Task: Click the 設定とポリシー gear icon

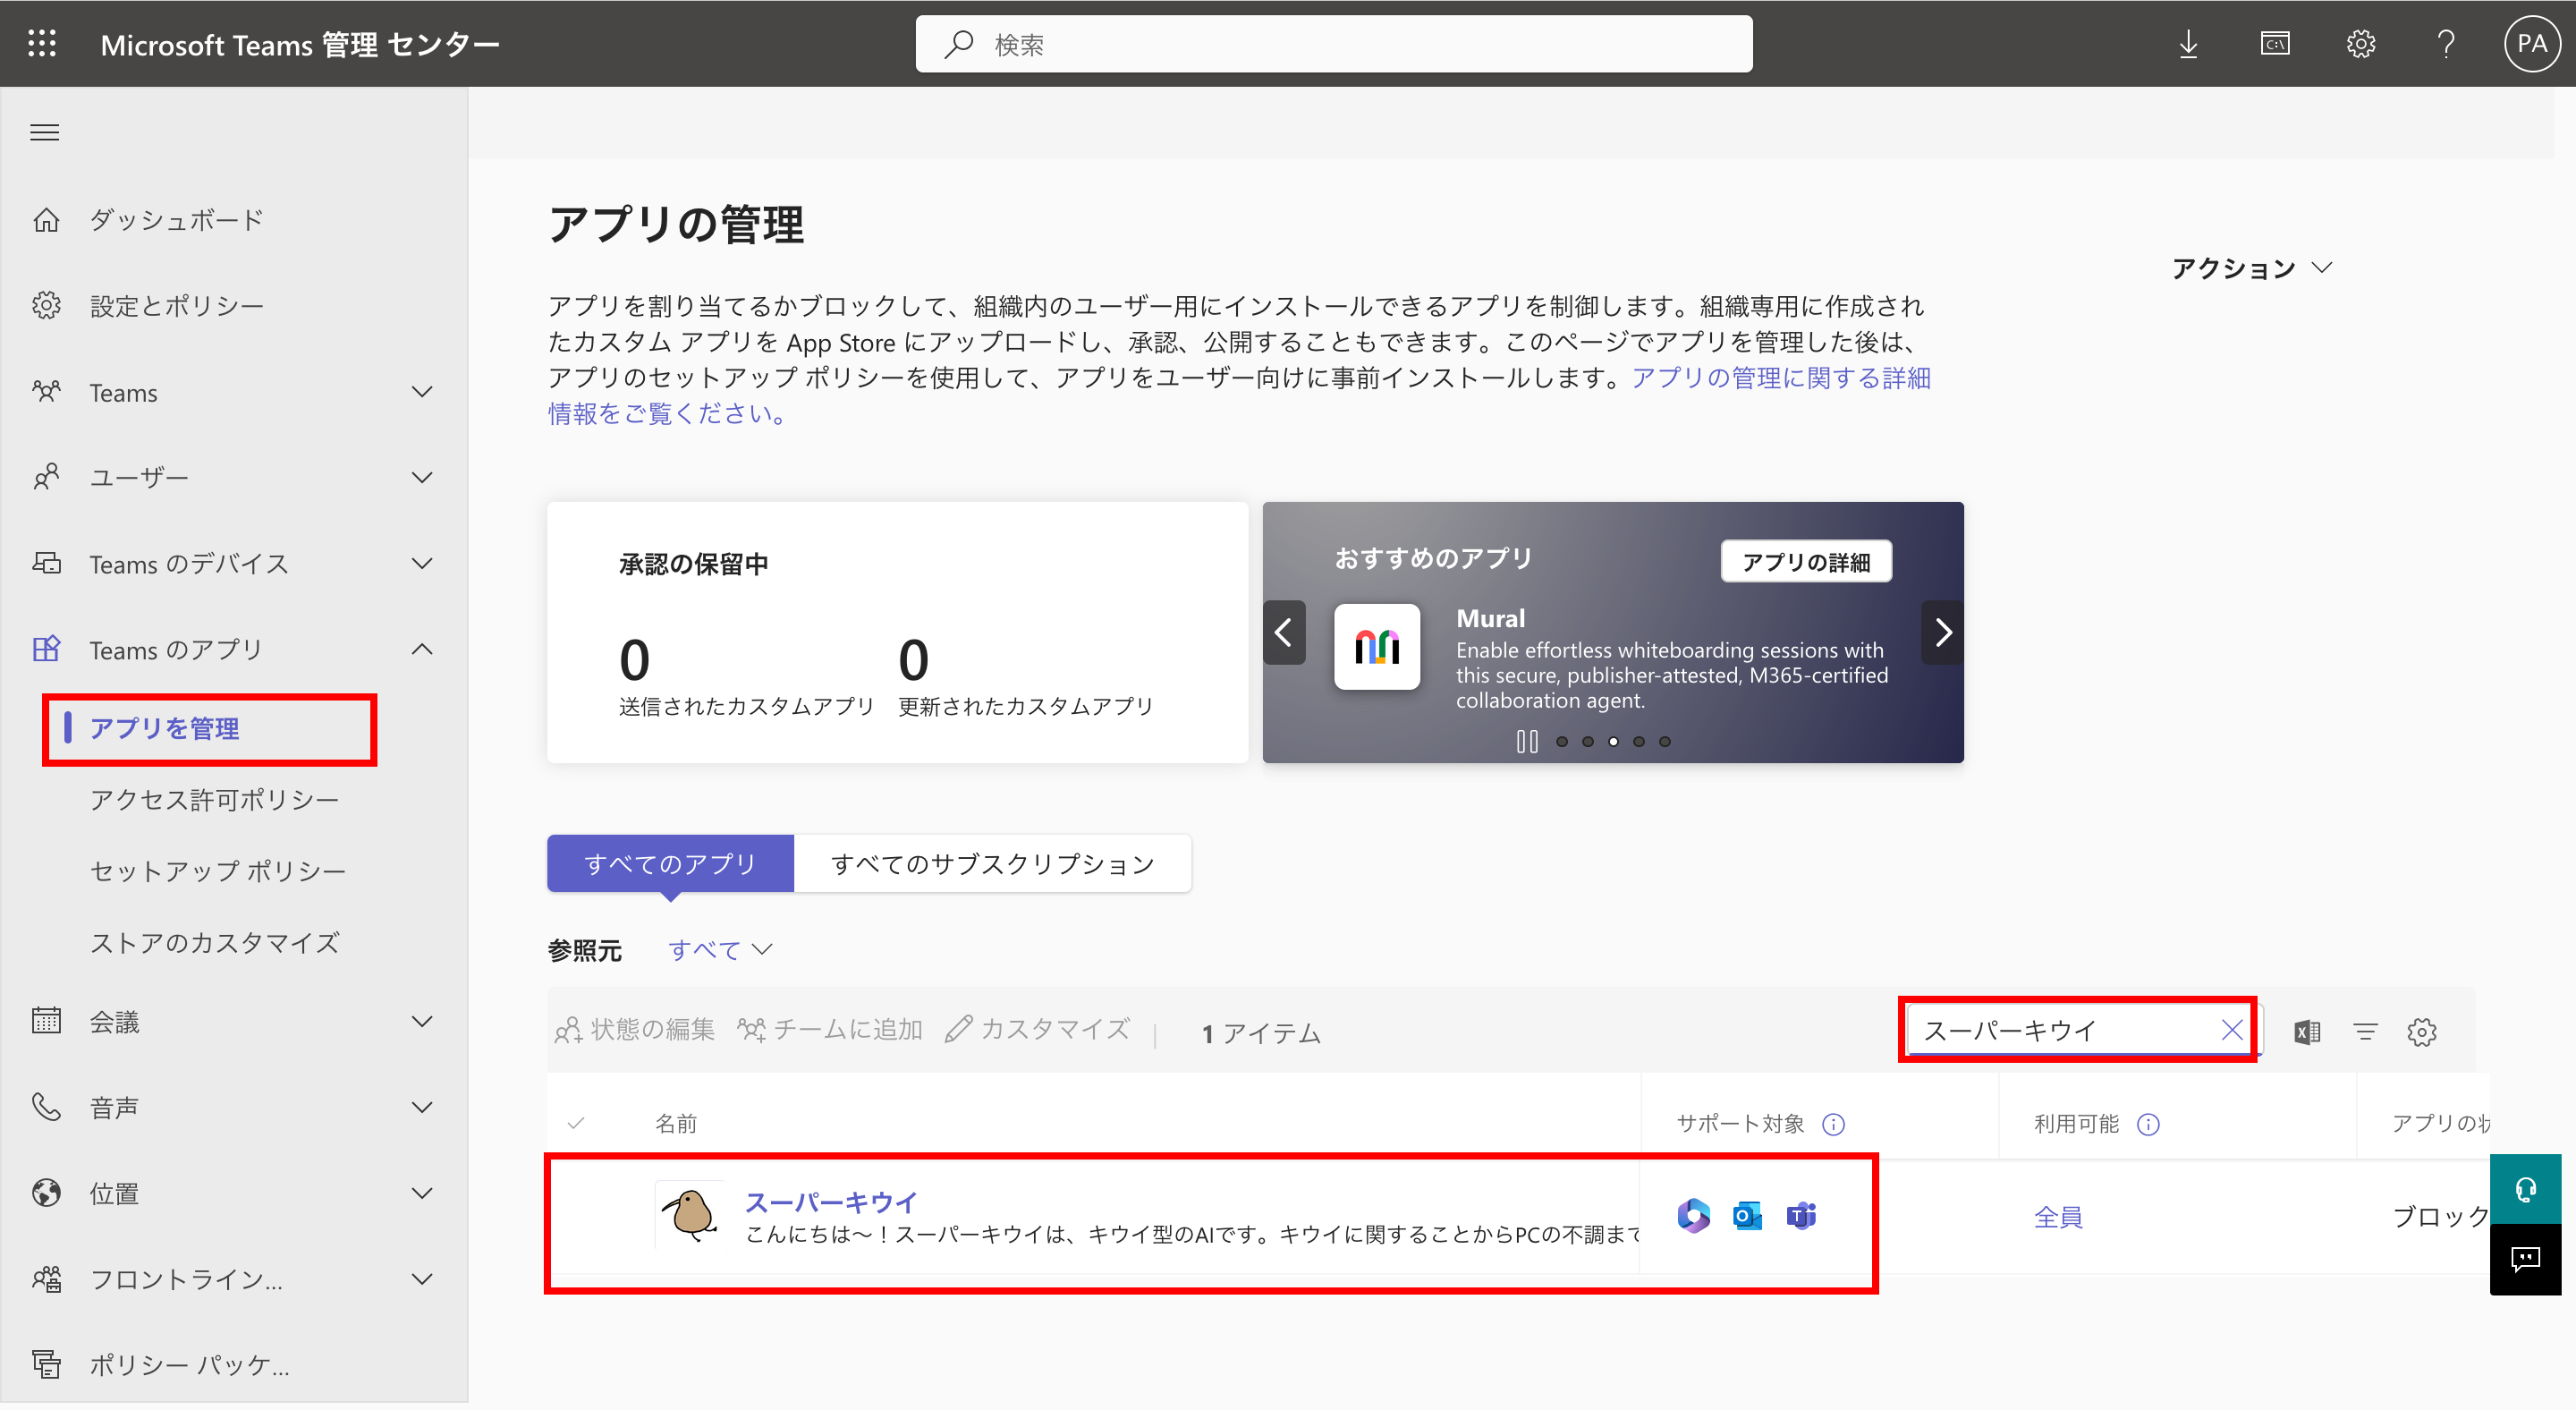Action: point(46,305)
